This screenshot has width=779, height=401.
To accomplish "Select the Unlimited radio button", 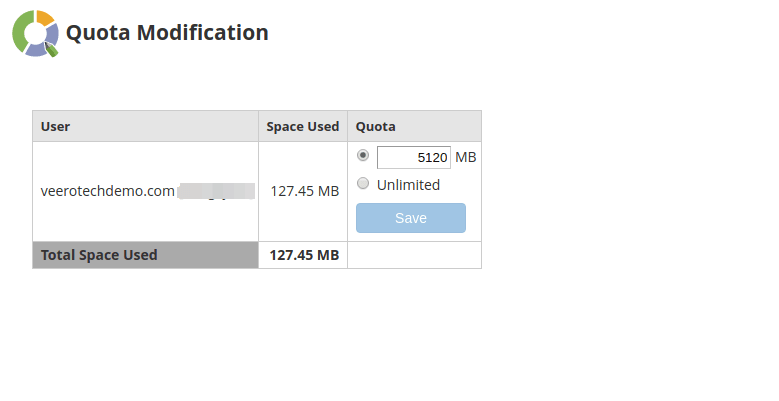I will (x=363, y=184).
